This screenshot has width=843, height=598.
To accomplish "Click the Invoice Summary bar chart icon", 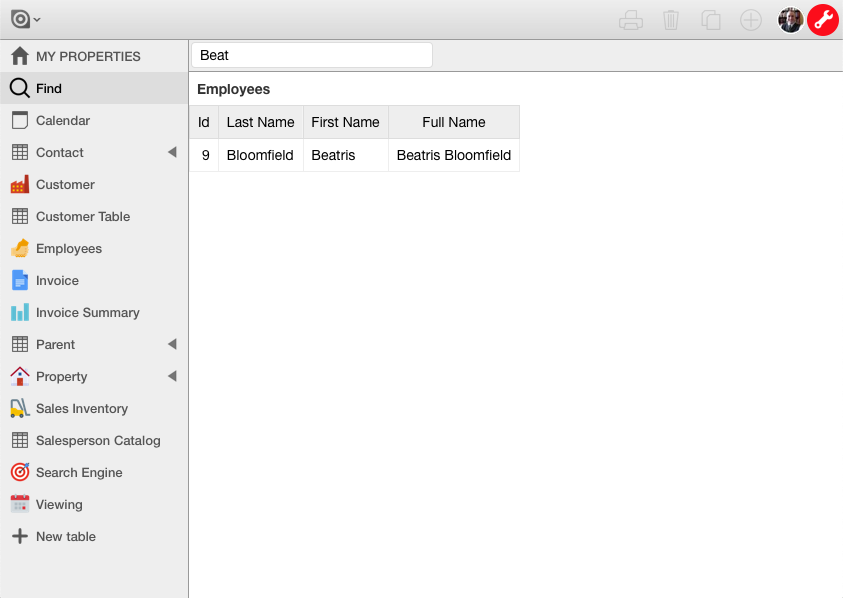I will (x=20, y=312).
